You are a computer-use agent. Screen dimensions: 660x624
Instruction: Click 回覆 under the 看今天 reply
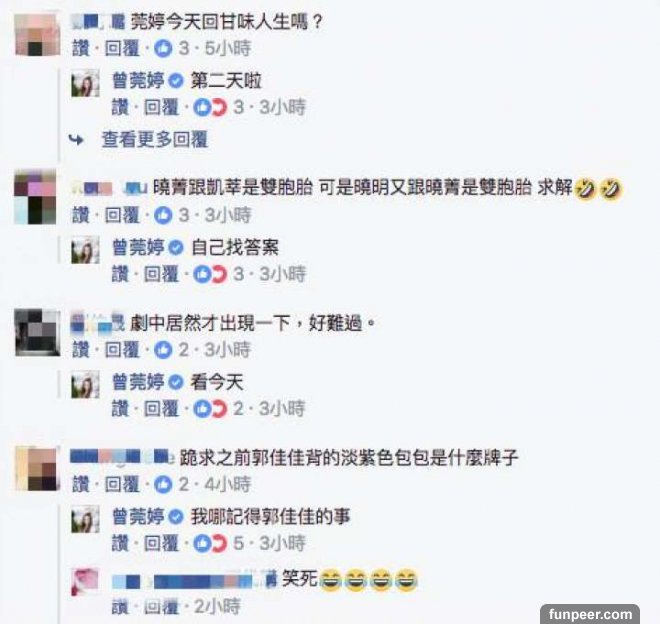pos(162,408)
